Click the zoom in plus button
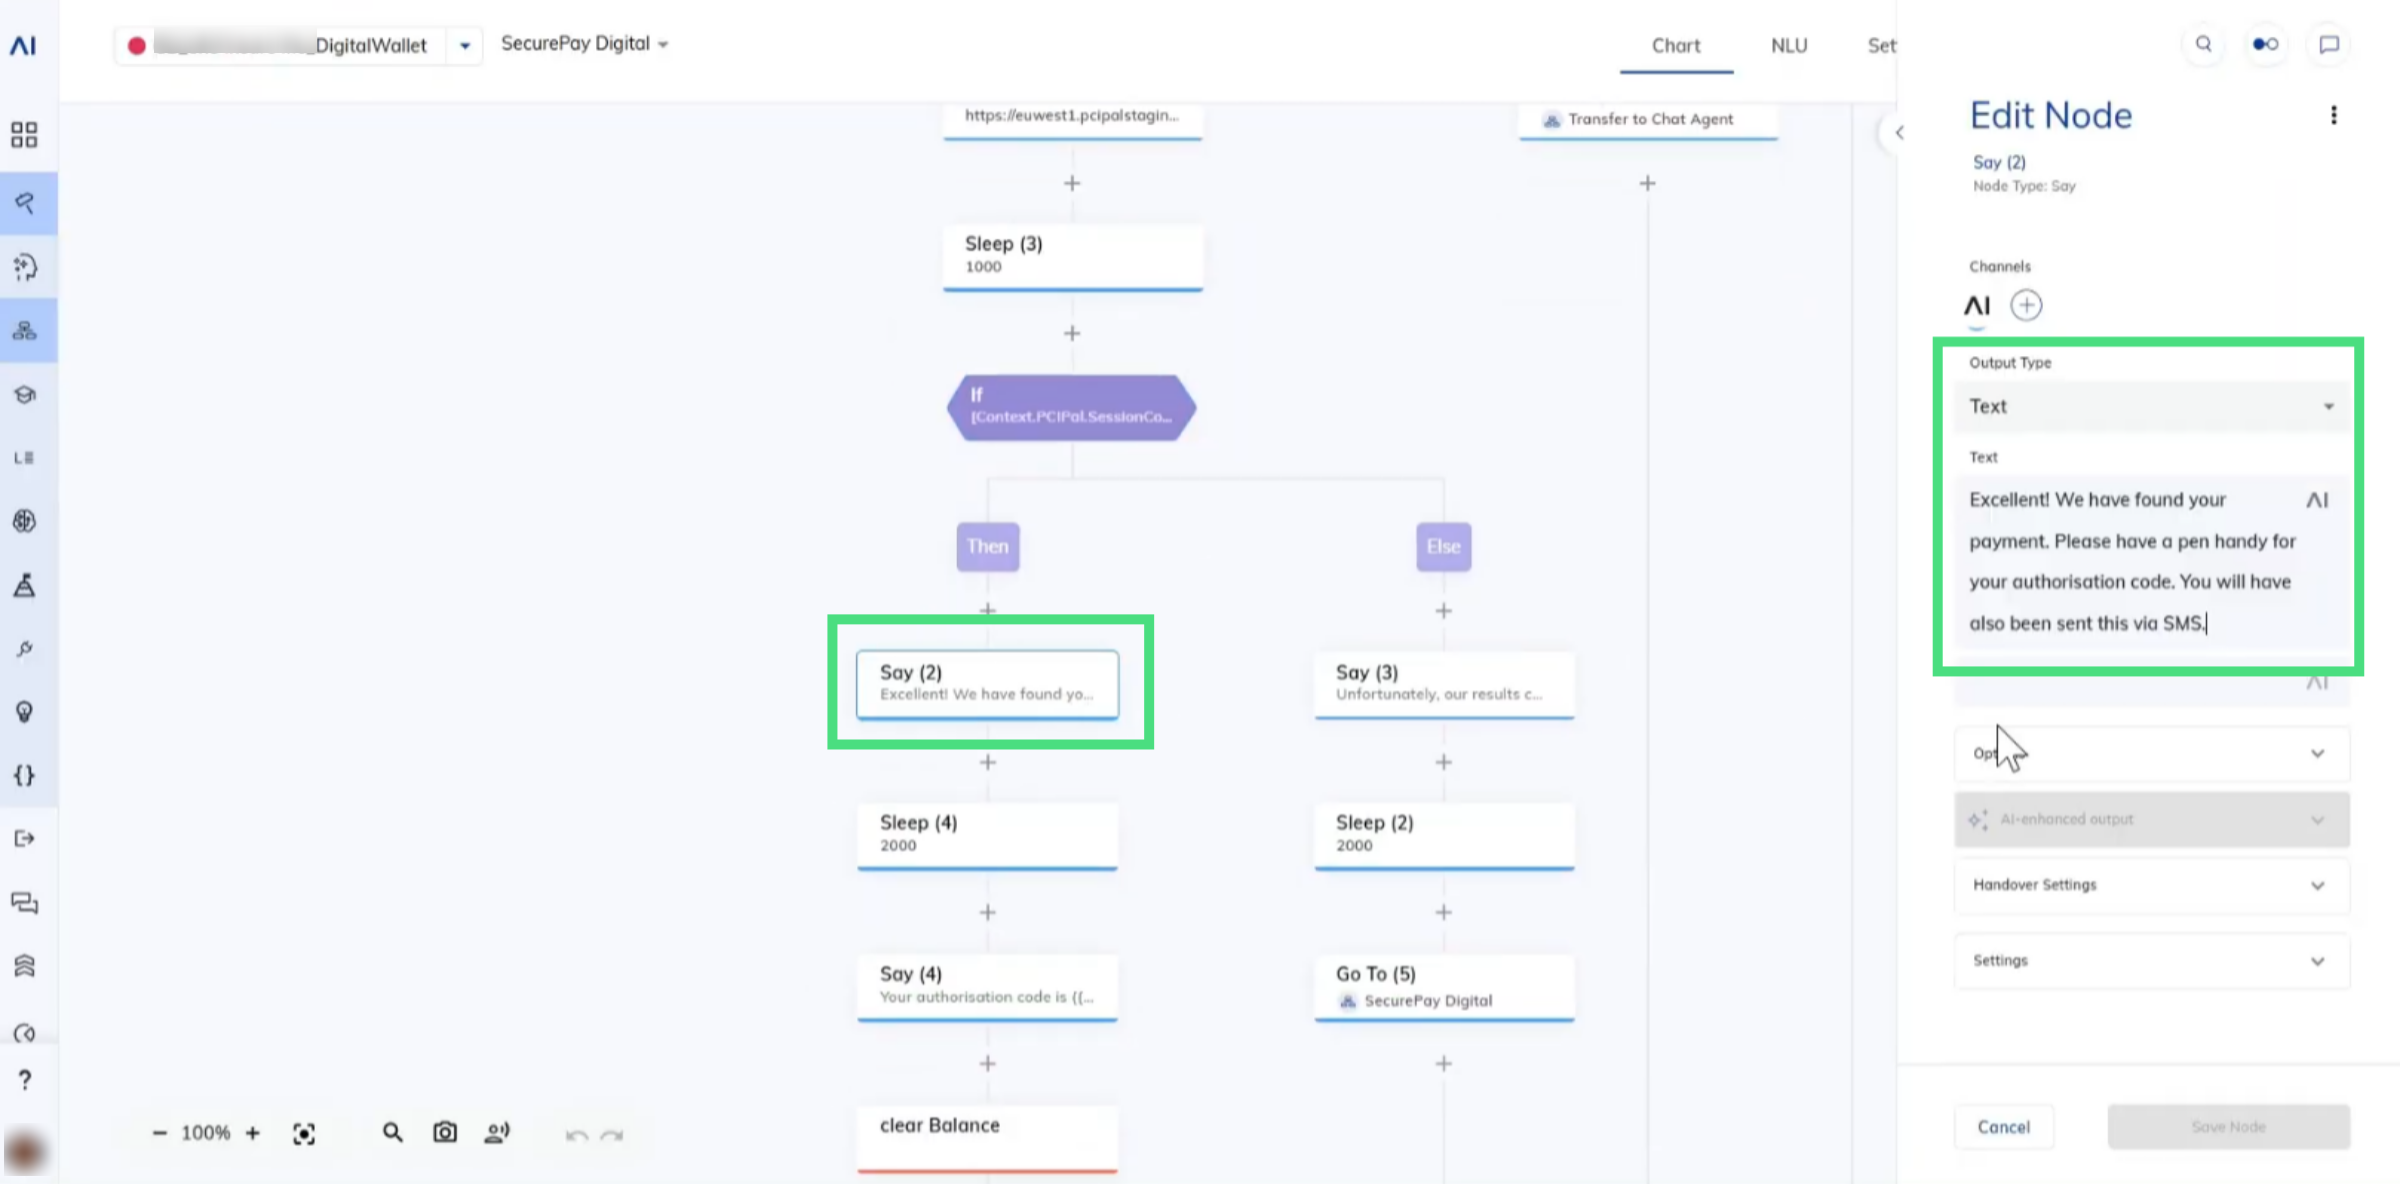 pos(253,1133)
